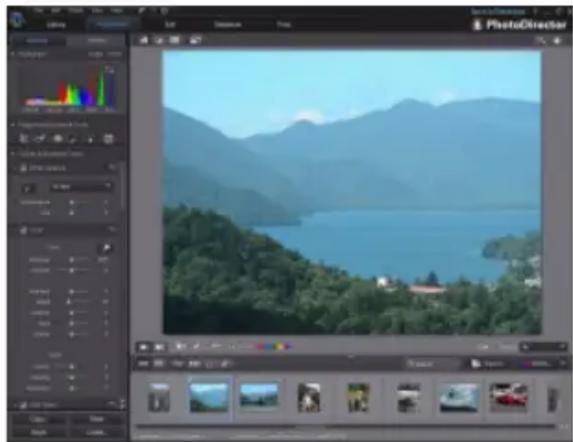573x442 pixels.
Task: Switch to the Presets panel tab
Action: pyautogui.click(x=97, y=40)
